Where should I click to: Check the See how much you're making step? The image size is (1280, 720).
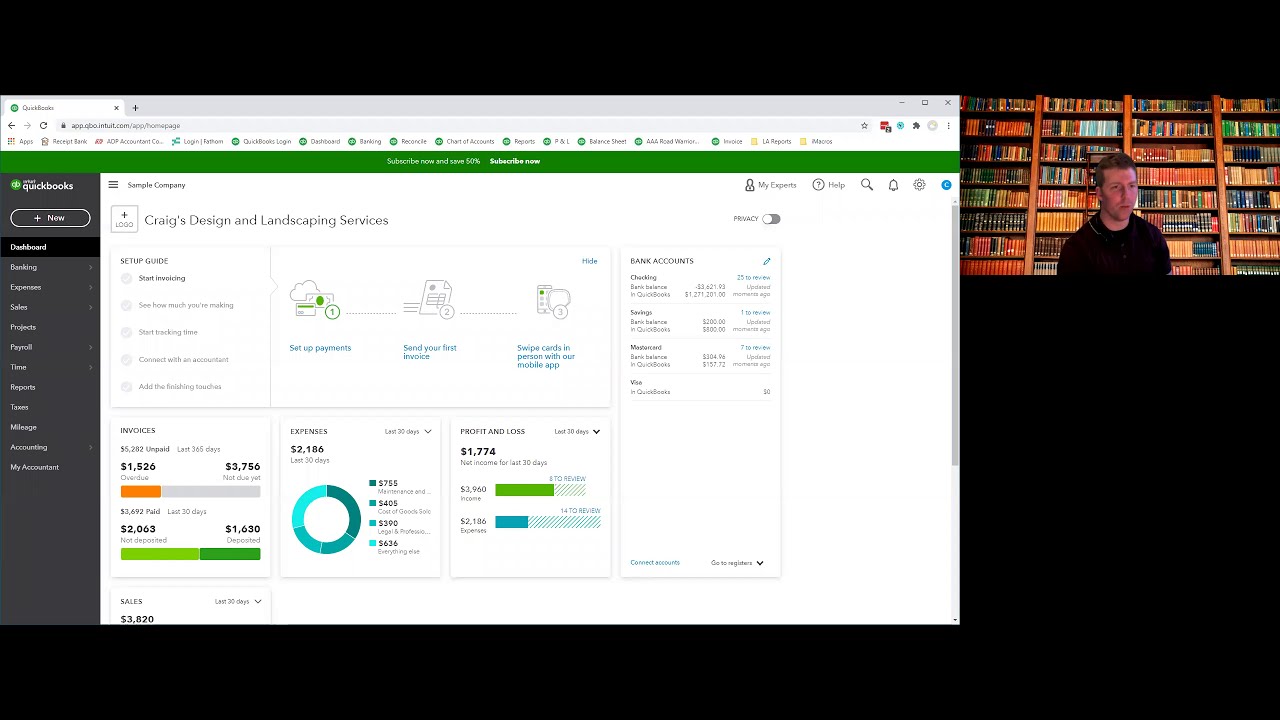pos(126,305)
